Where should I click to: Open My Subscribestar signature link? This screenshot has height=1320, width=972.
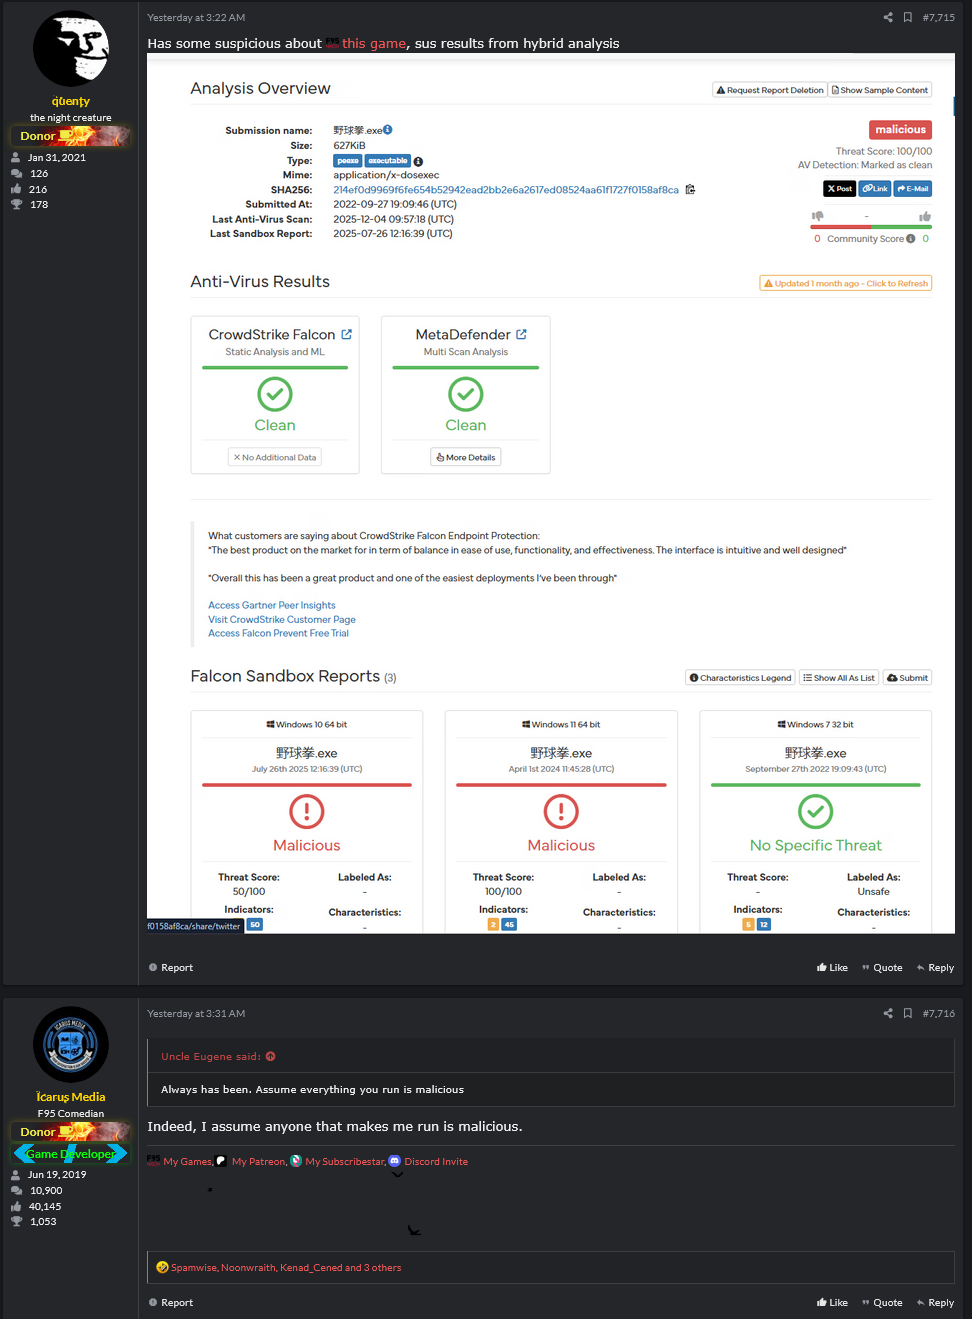tap(345, 1161)
